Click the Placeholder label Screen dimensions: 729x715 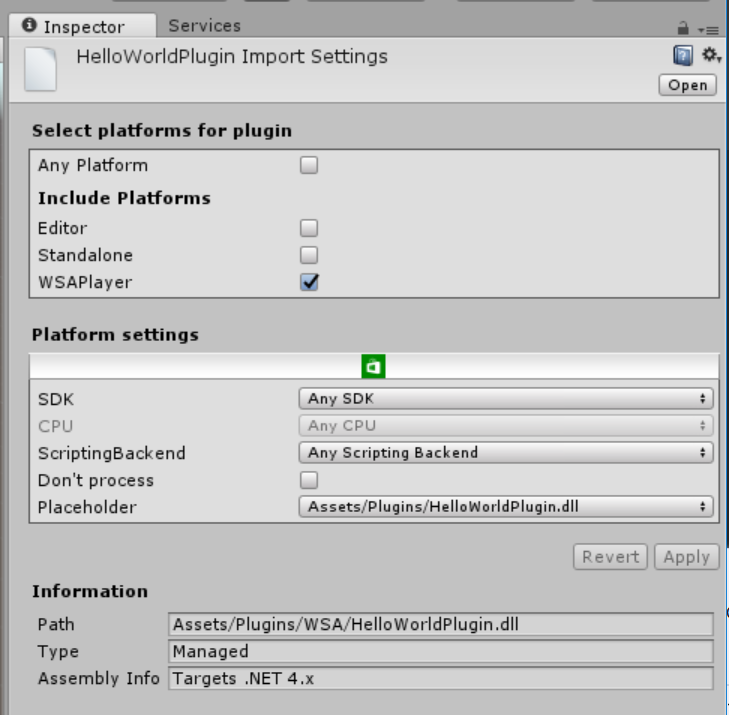point(87,507)
